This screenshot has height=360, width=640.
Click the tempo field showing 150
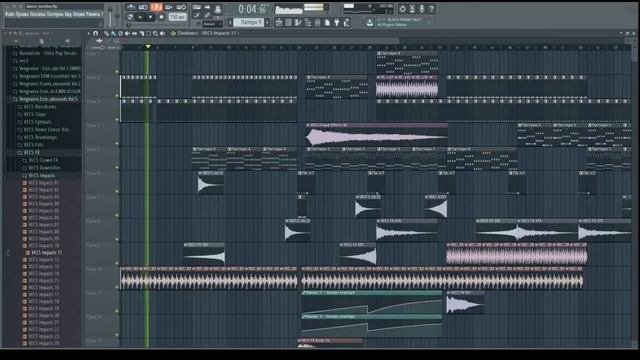pos(177,17)
